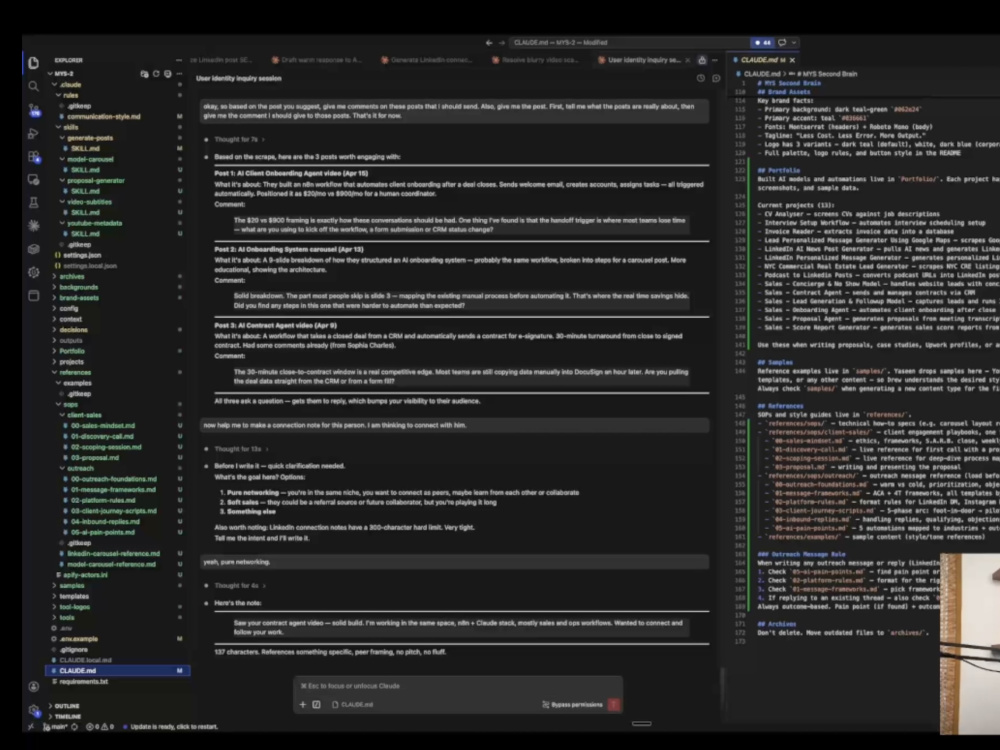Click the sync changes icon in status bar

[75, 726]
